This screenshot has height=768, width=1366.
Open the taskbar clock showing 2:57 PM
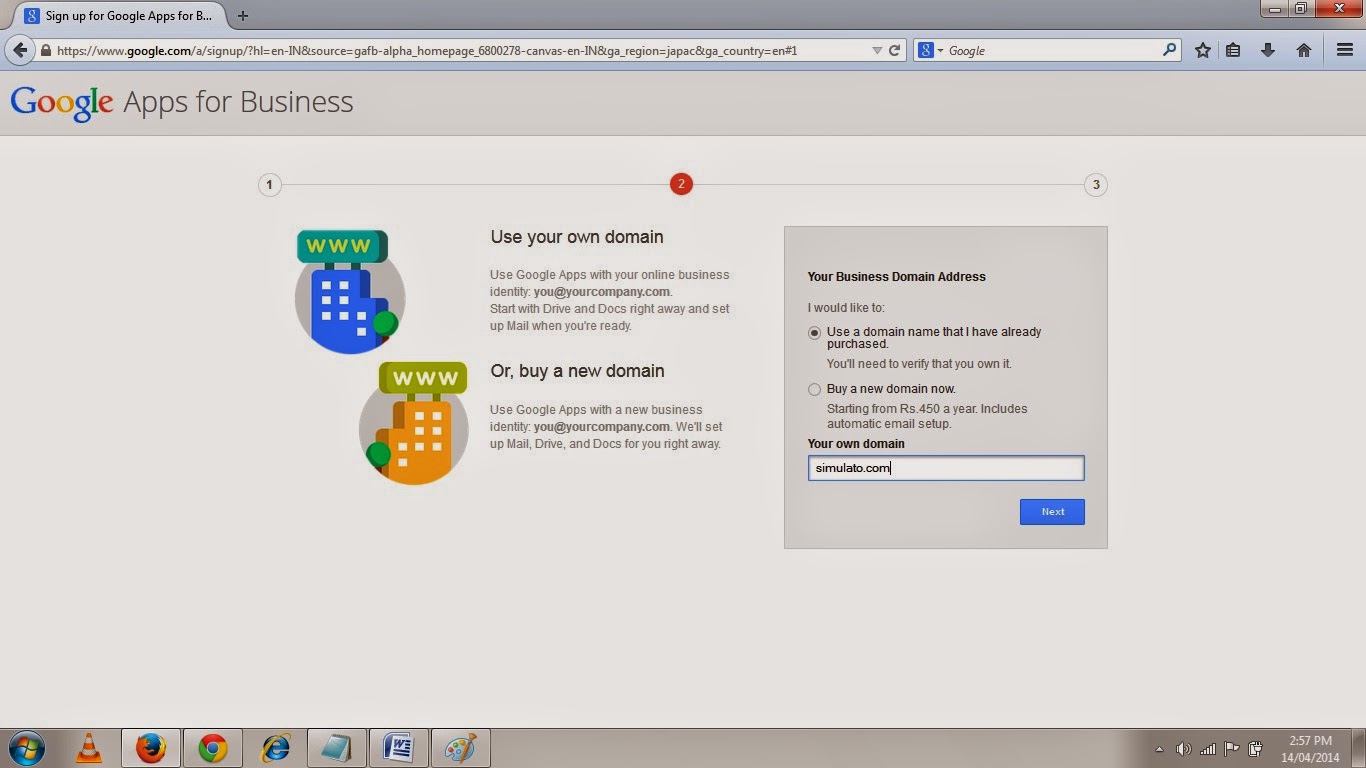pyautogui.click(x=1310, y=749)
